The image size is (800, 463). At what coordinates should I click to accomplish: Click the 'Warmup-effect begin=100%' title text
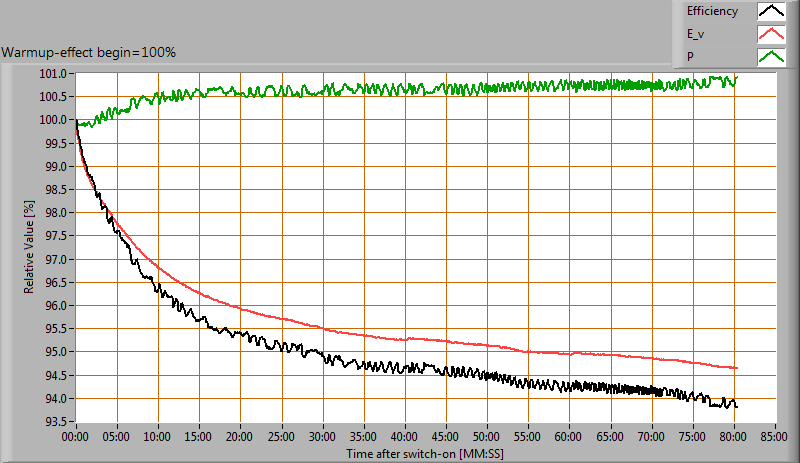[89, 52]
